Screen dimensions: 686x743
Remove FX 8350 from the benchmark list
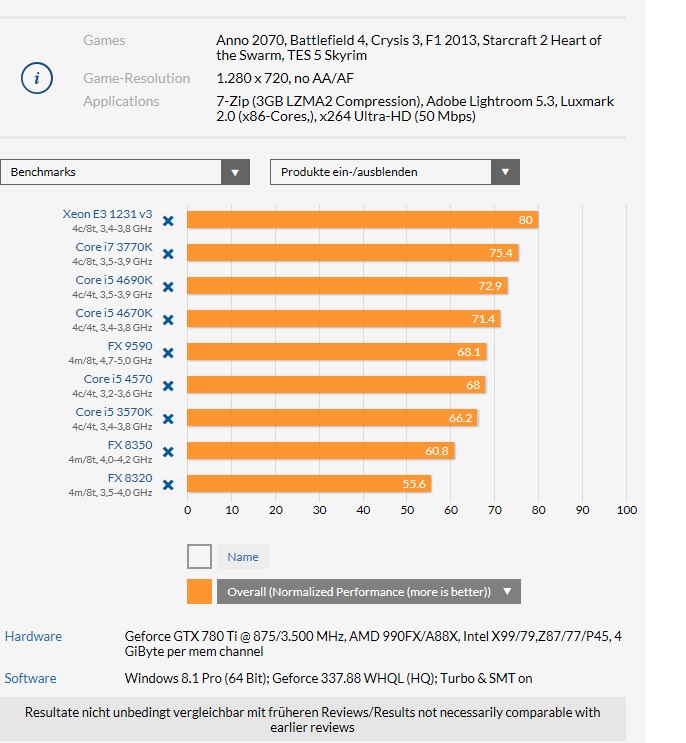(x=168, y=452)
